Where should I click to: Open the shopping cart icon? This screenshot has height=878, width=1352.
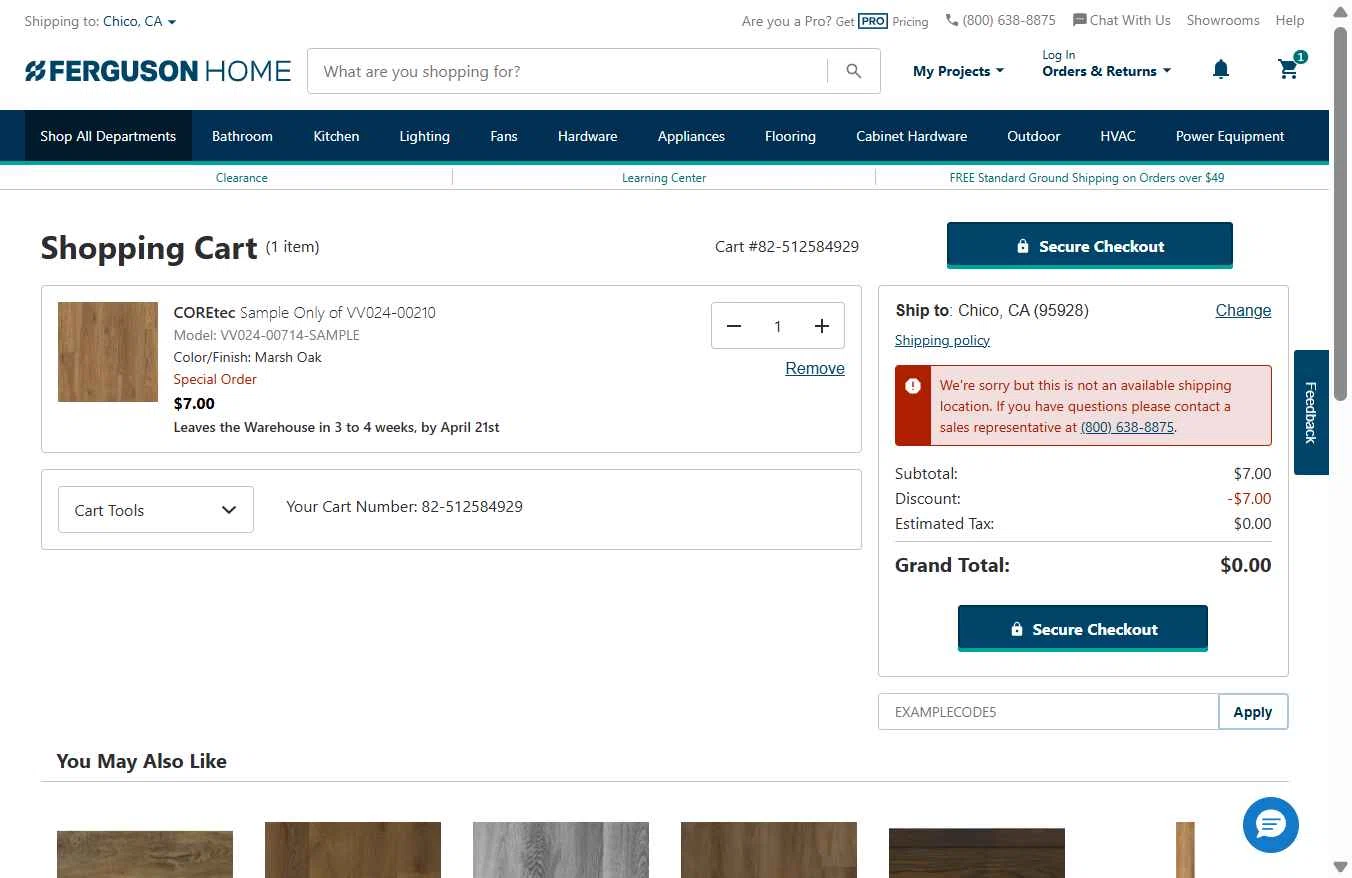click(x=1289, y=68)
